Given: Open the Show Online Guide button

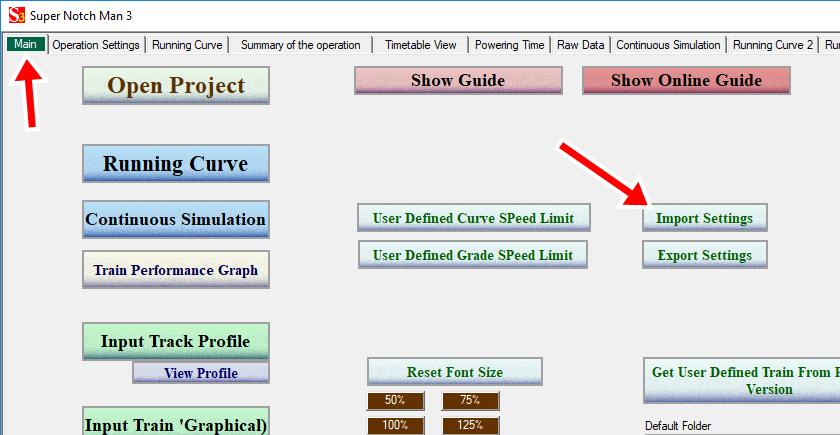Looking at the screenshot, I should tap(686, 81).
